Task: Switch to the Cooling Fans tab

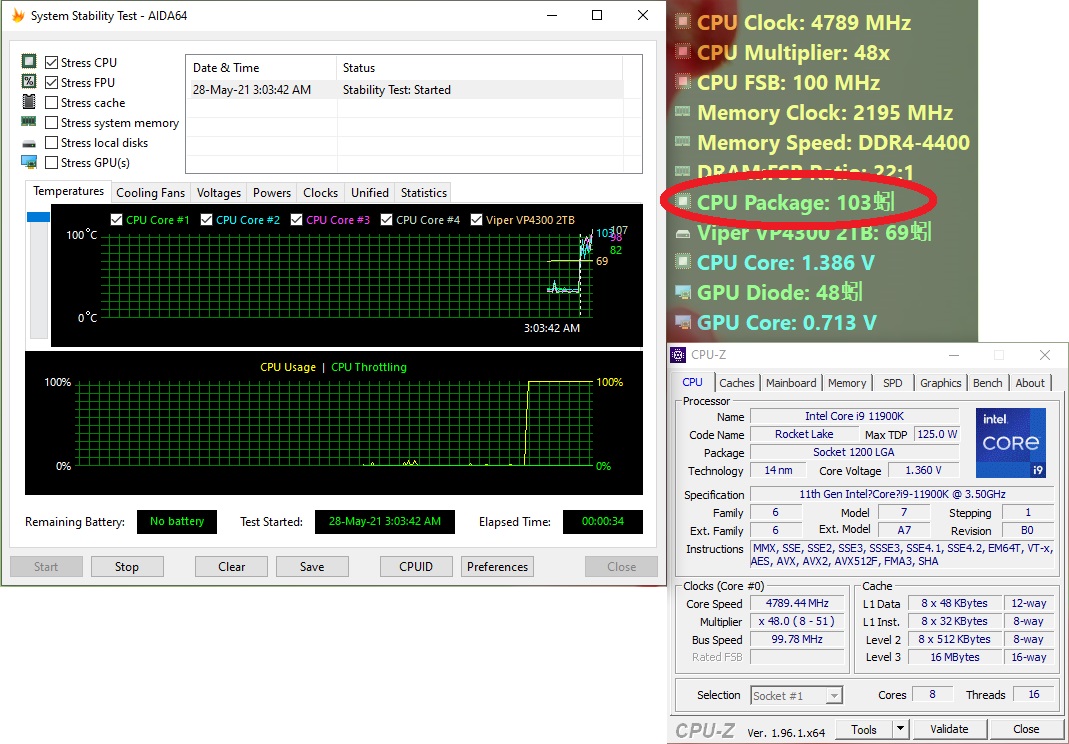Action: [x=151, y=193]
